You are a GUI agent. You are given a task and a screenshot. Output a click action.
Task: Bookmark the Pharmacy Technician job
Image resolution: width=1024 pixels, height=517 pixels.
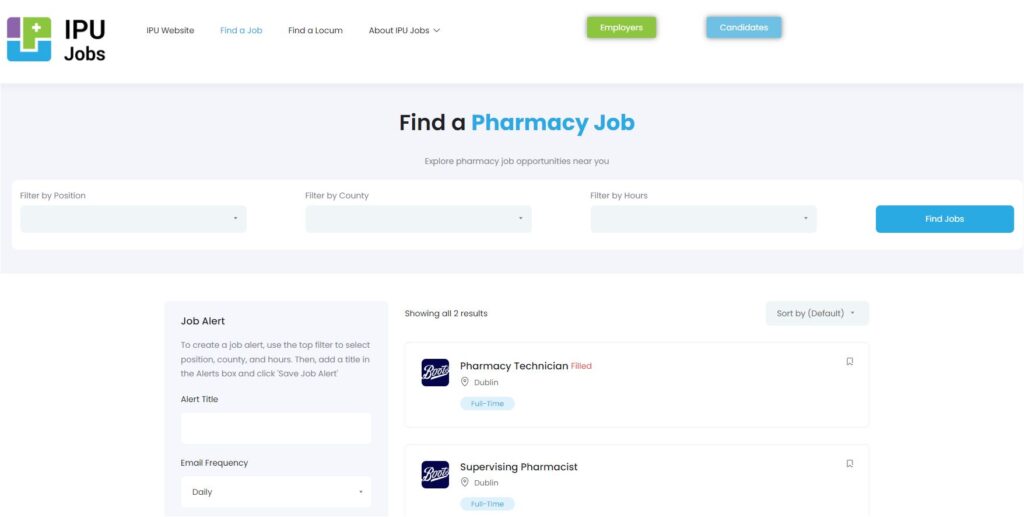(x=850, y=361)
